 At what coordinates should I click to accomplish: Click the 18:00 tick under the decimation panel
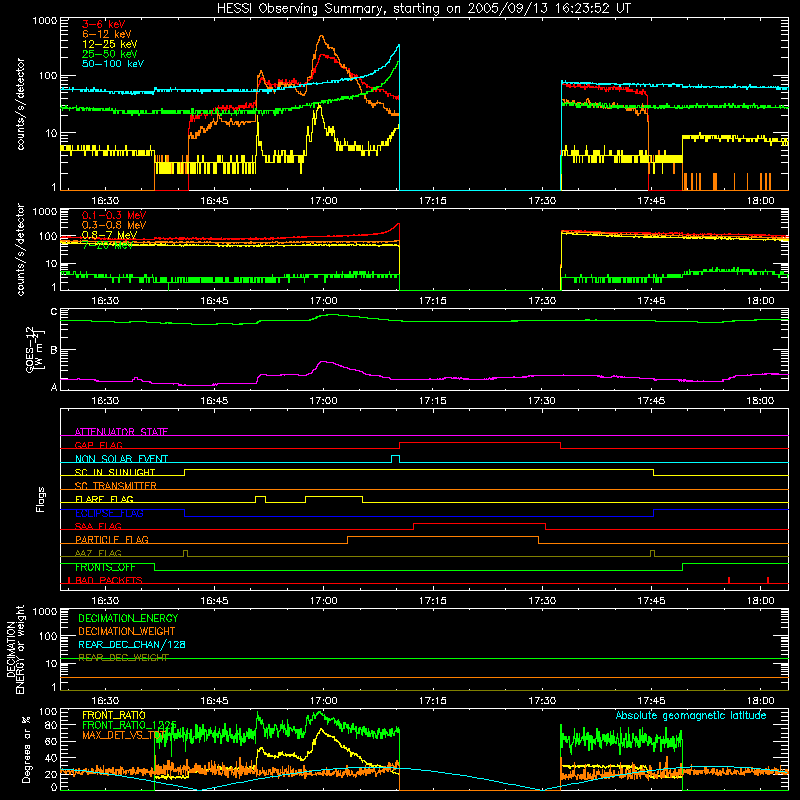pyautogui.click(x=760, y=701)
